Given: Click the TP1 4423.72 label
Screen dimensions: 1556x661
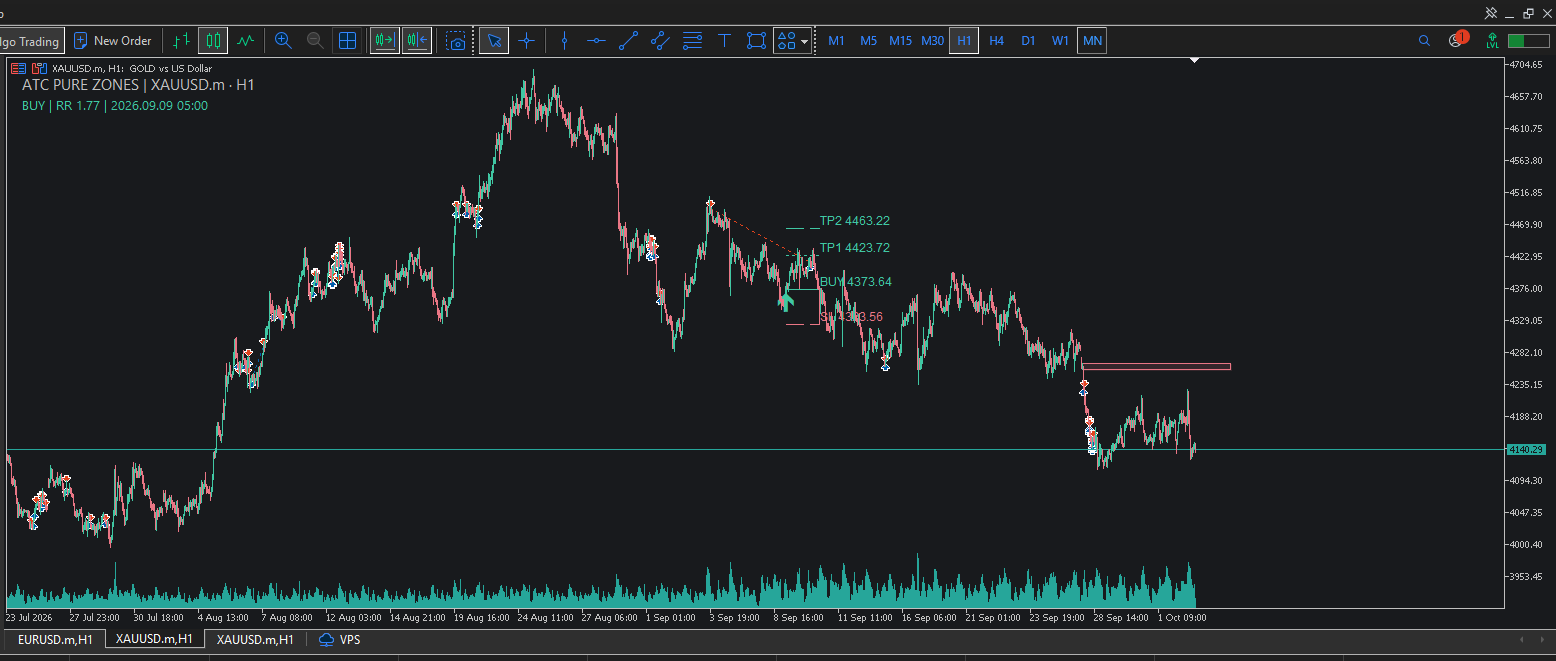Looking at the screenshot, I should [855, 248].
